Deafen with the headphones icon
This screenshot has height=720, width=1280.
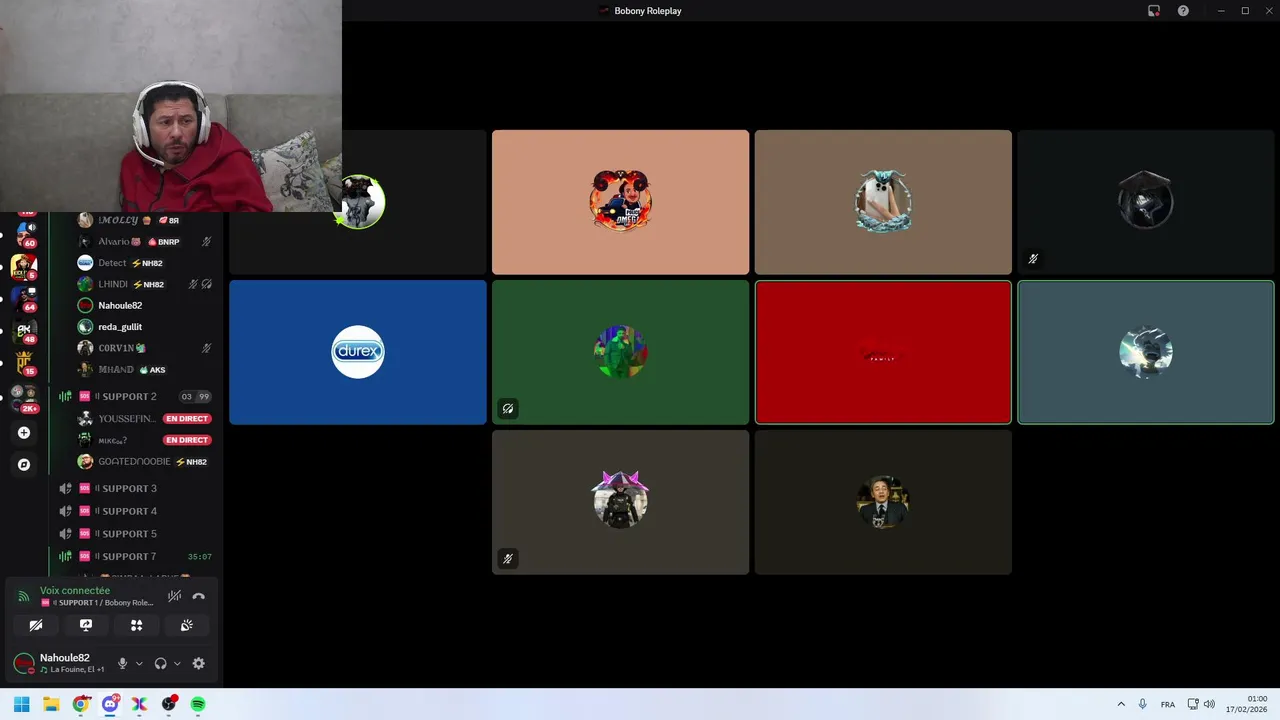(160, 663)
